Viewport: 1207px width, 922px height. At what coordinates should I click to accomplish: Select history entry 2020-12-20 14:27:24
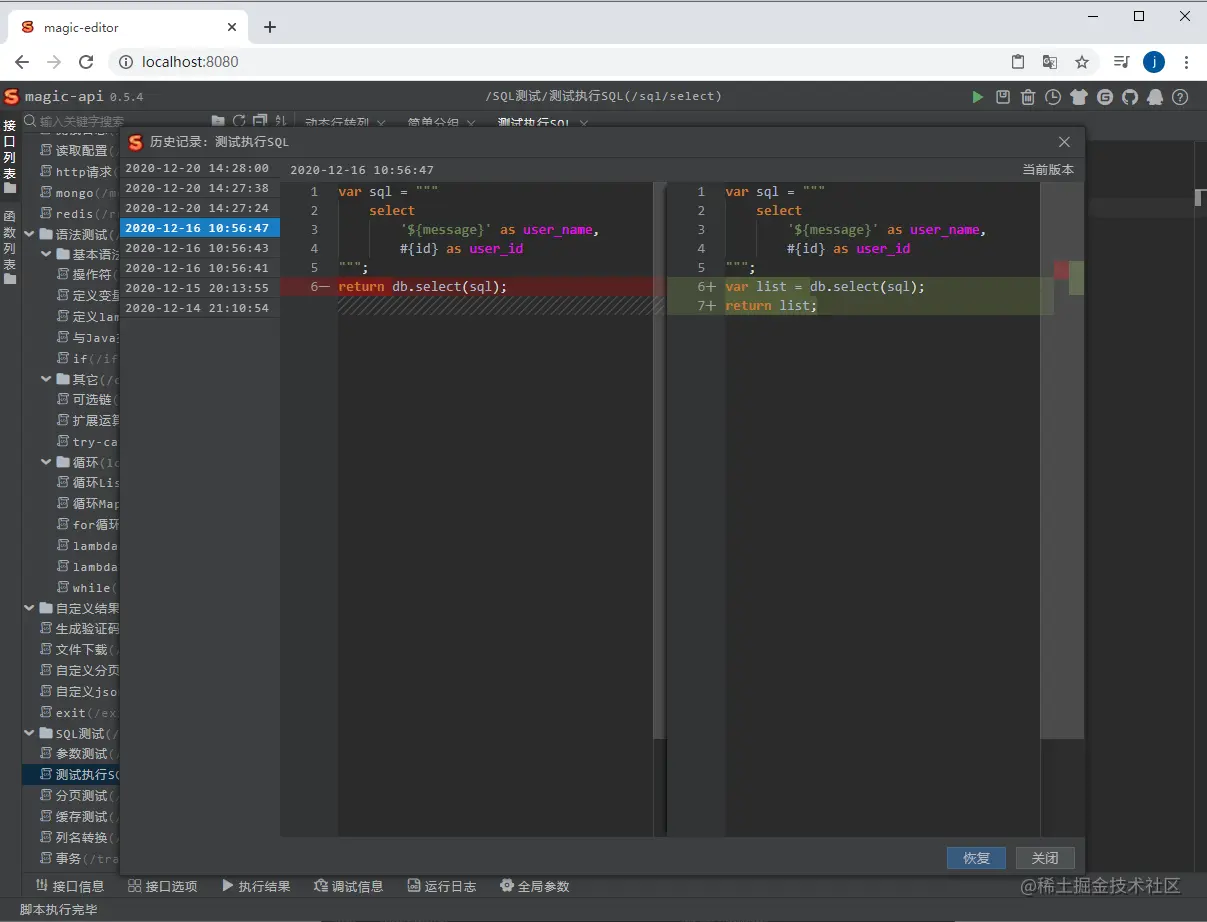[200, 208]
